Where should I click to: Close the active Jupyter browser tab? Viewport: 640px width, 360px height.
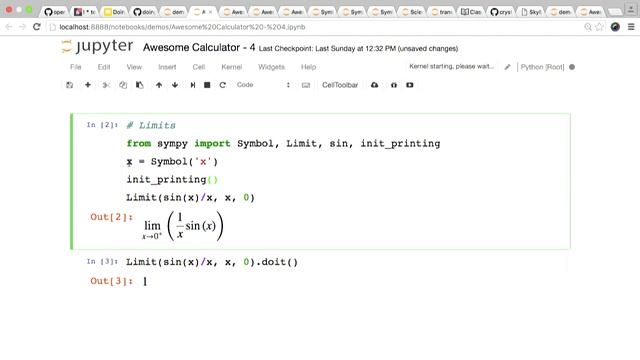(x=211, y=12)
